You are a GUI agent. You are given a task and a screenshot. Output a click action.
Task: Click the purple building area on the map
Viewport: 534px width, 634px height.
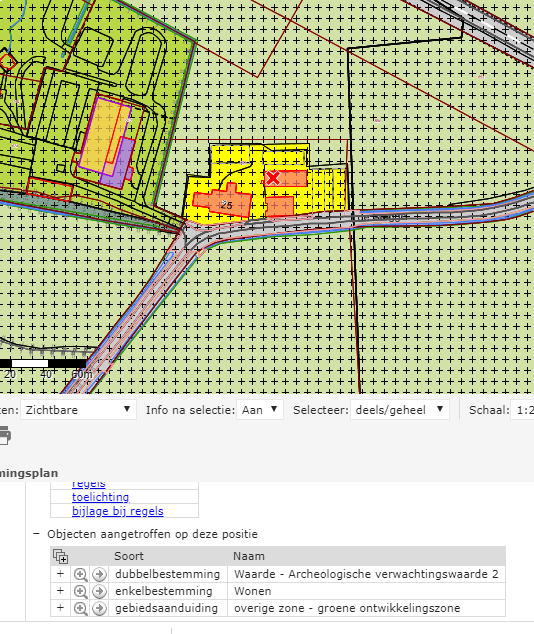click(x=119, y=165)
